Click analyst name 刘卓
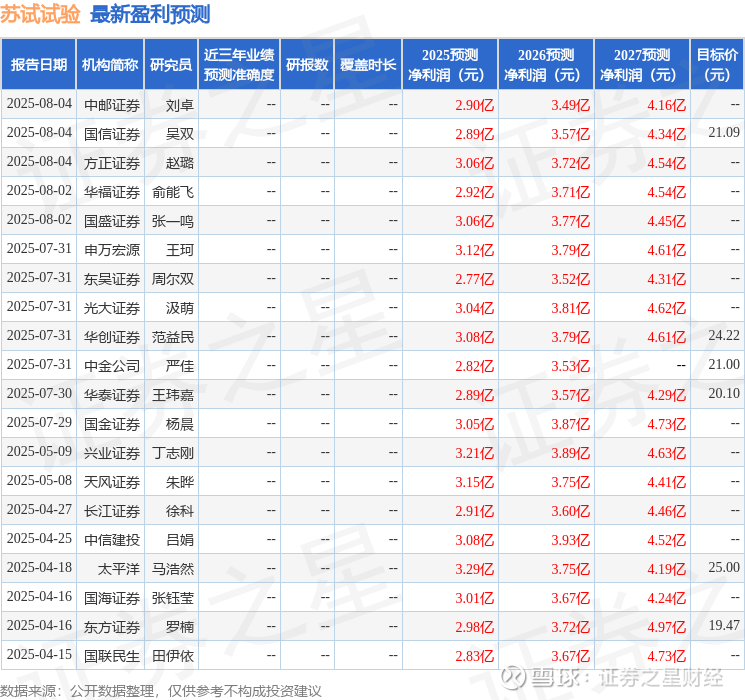 180,105
